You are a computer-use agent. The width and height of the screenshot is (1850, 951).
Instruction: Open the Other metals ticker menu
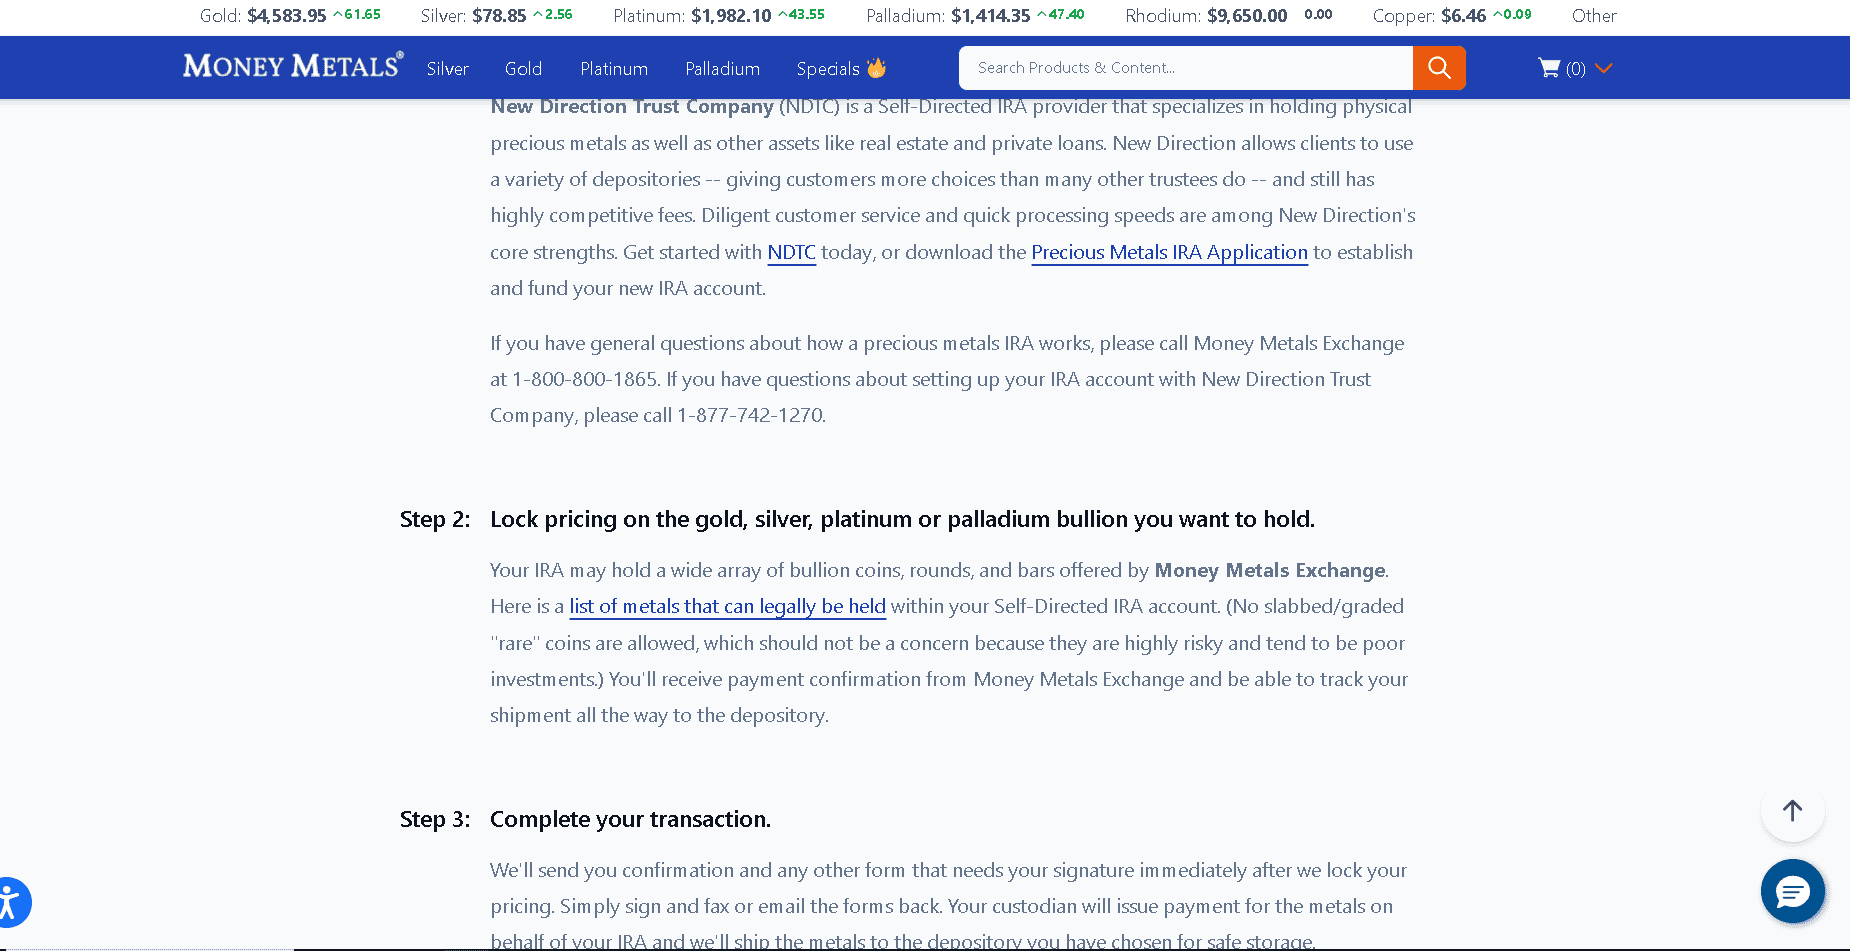coord(1594,16)
